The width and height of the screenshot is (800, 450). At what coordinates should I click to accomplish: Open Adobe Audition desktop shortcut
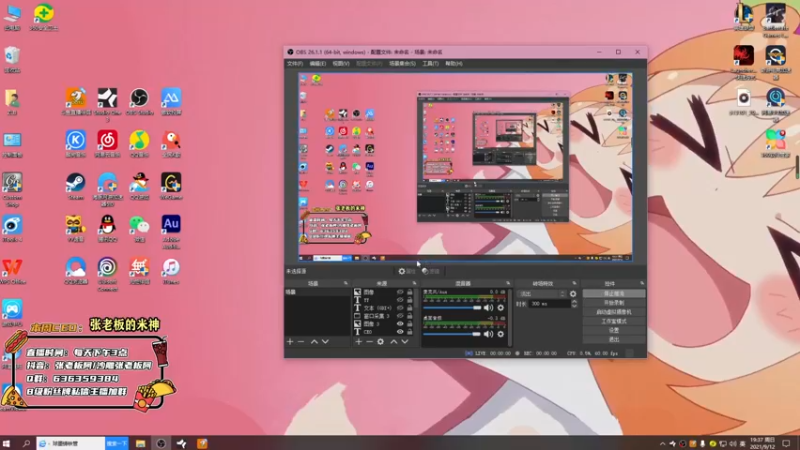pyautogui.click(x=171, y=232)
